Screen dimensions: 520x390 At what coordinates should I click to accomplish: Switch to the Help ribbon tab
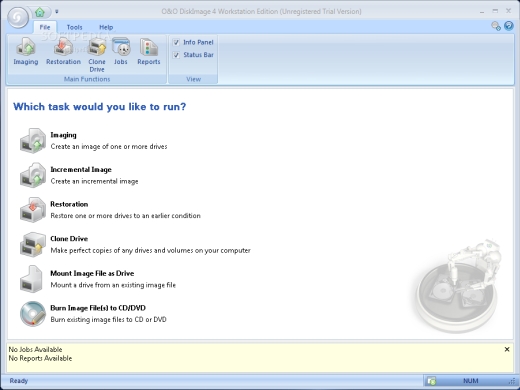106,27
